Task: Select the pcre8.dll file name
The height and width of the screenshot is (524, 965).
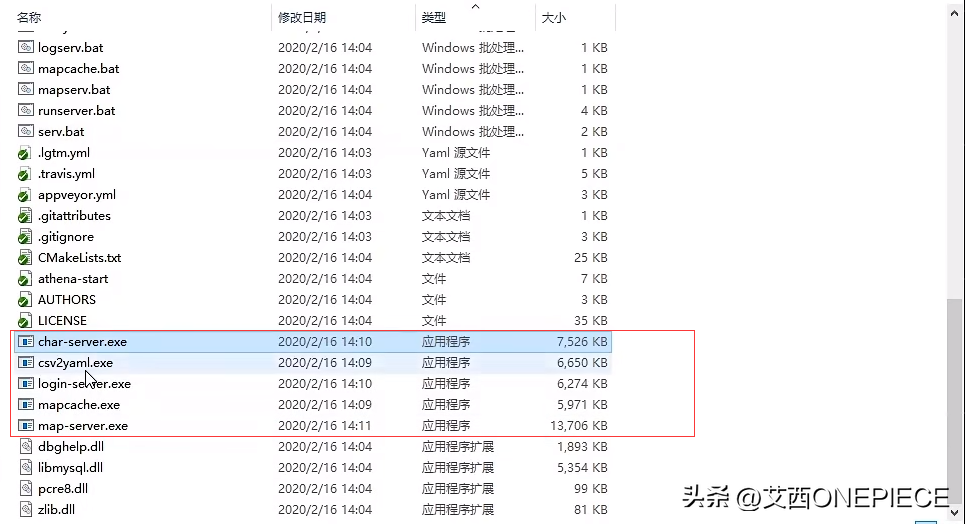Action: pyautogui.click(x=63, y=489)
